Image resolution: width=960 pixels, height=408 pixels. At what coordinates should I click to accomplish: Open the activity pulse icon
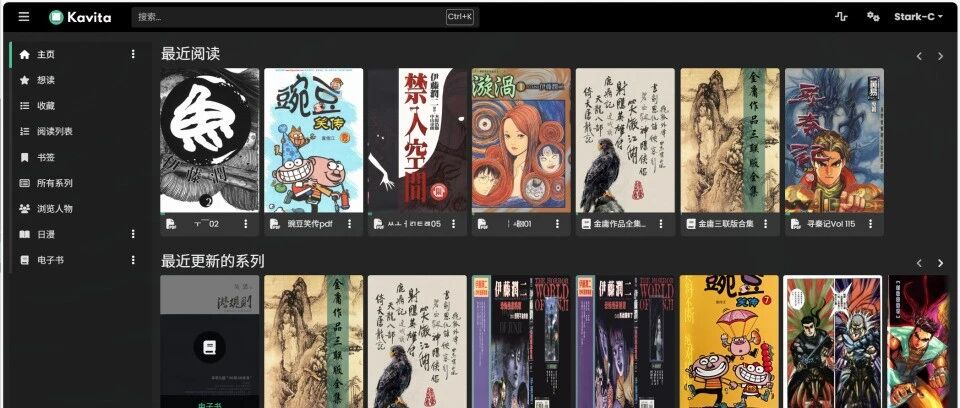[x=841, y=17]
